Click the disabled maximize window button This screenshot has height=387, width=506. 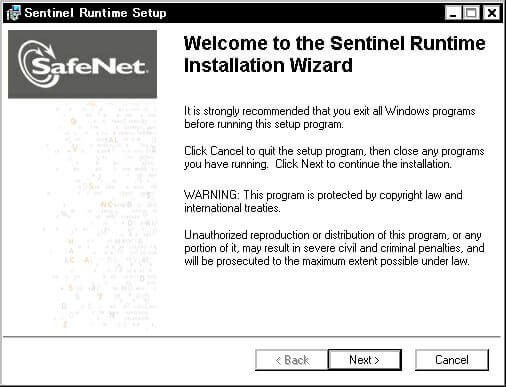(471, 13)
